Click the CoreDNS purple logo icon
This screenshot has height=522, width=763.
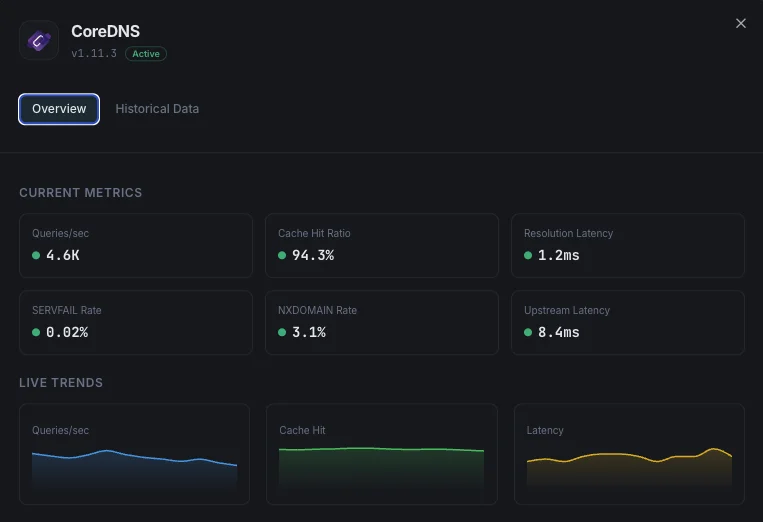click(x=39, y=40)
